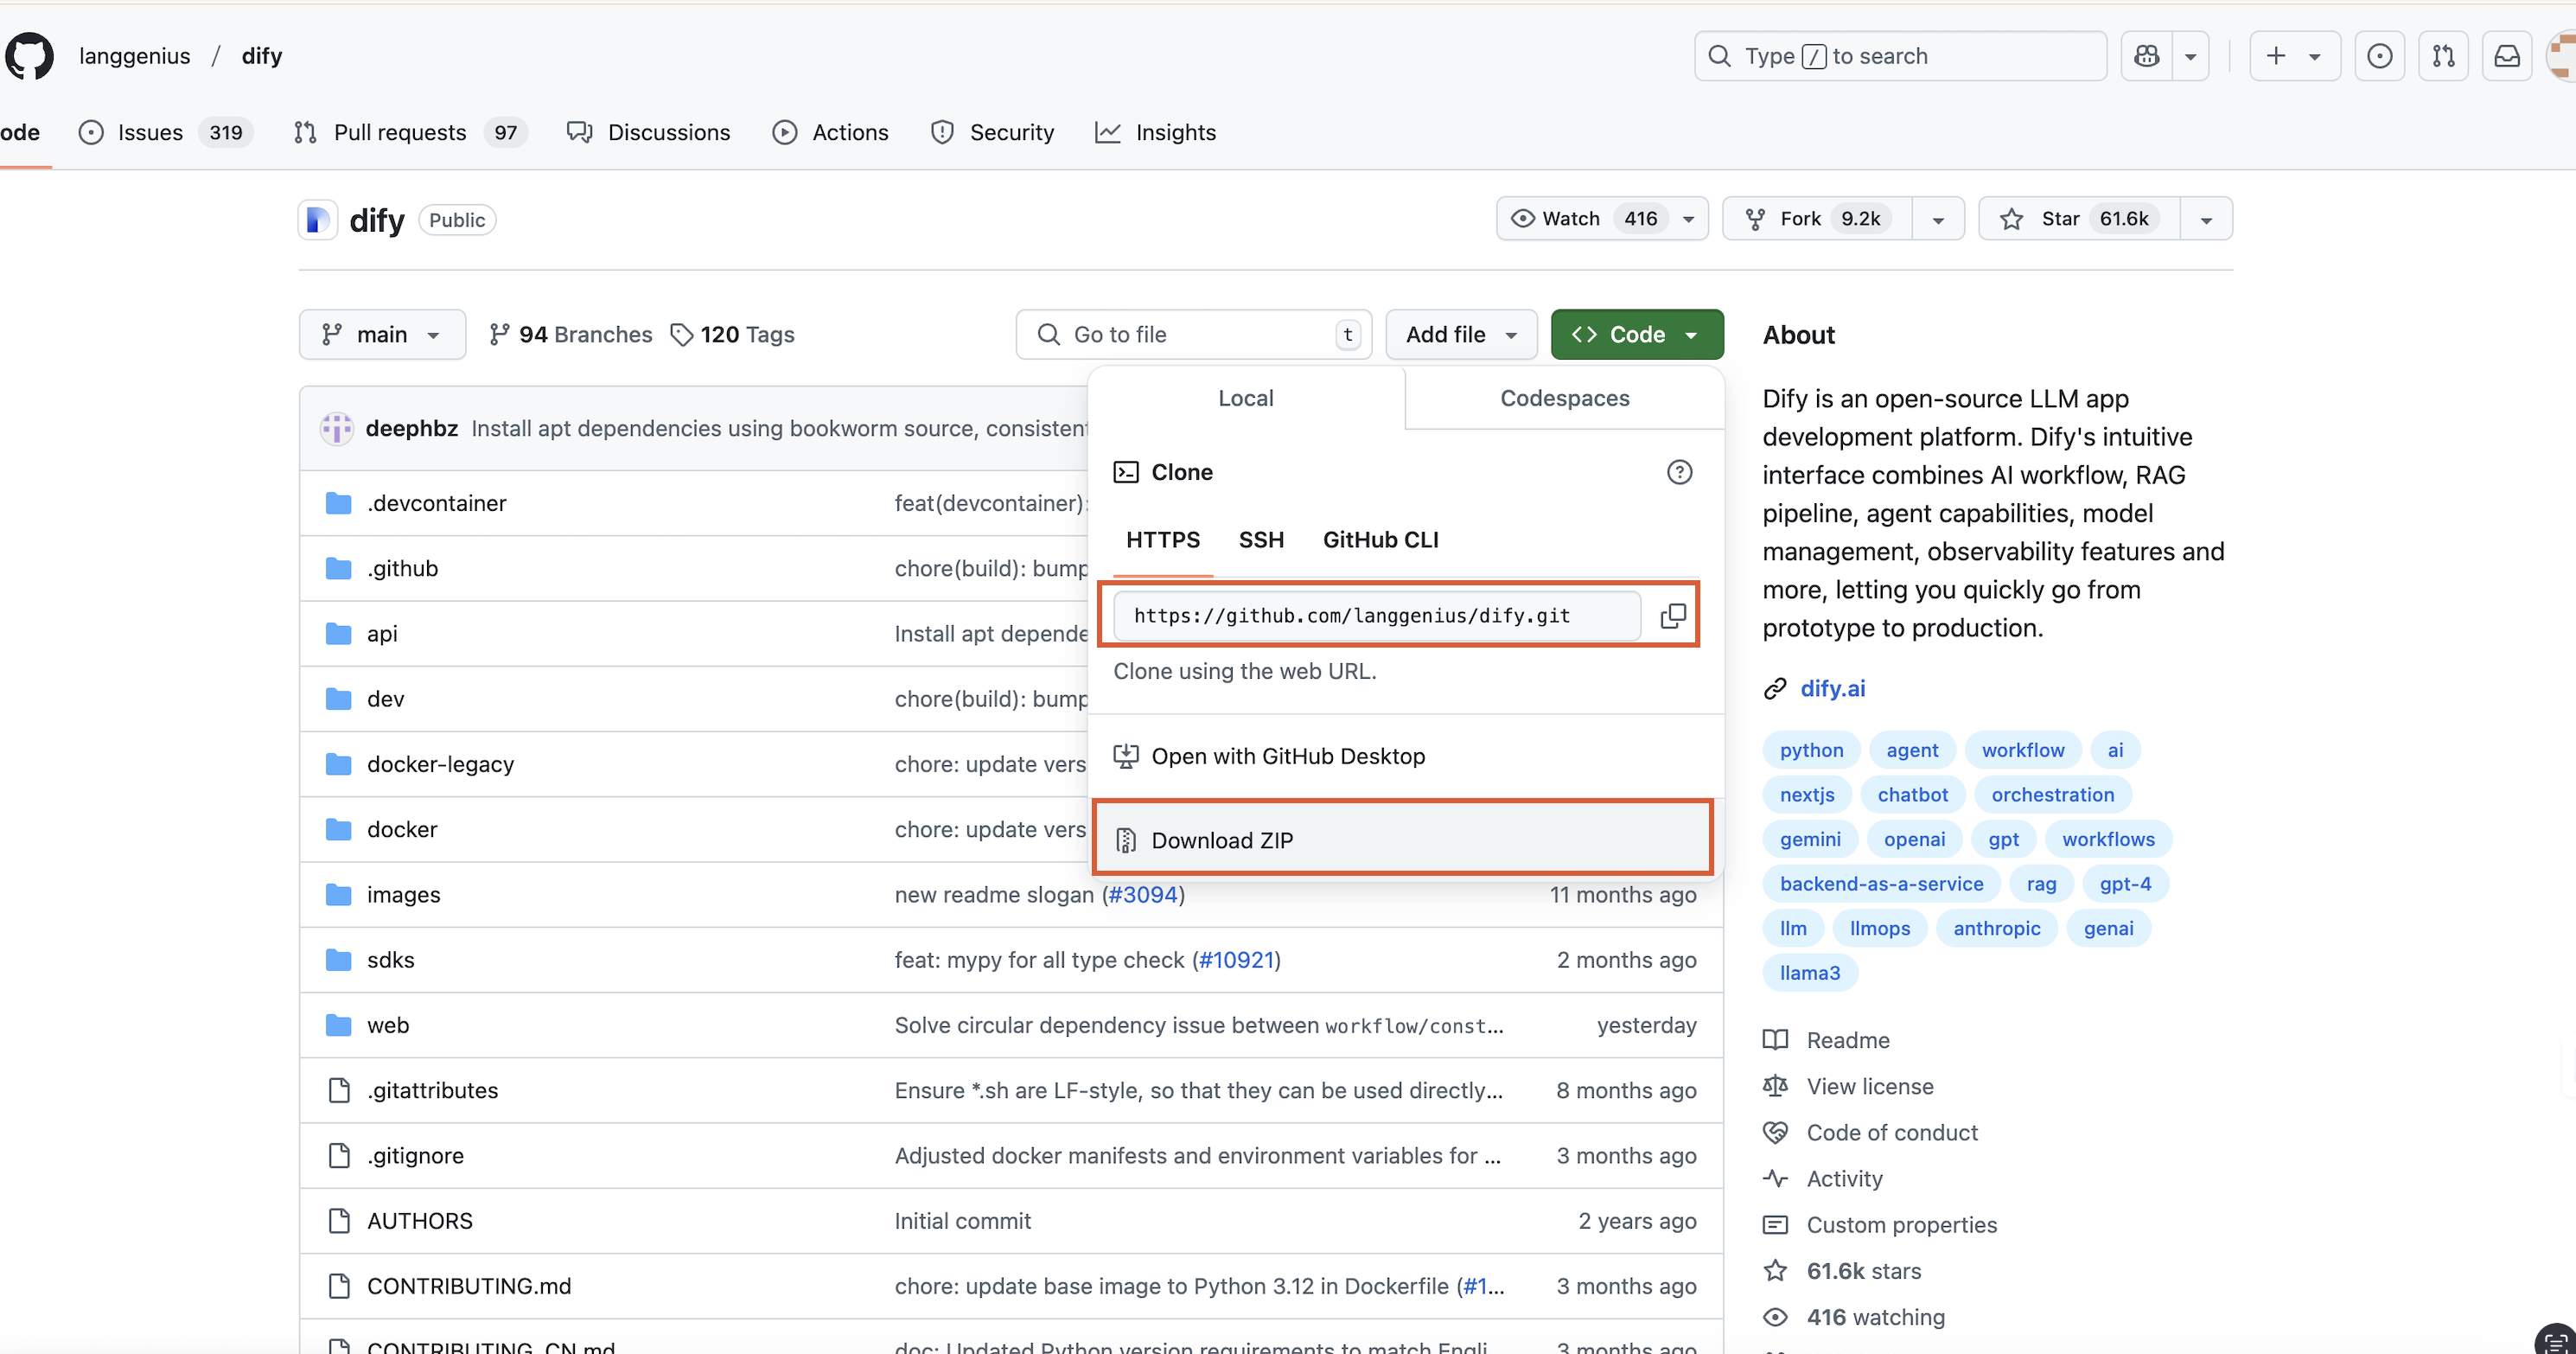This screenshot has height=1354, width=2576.
Task: Visit the dify.ai website link
Action: [x=1832, y=688]
